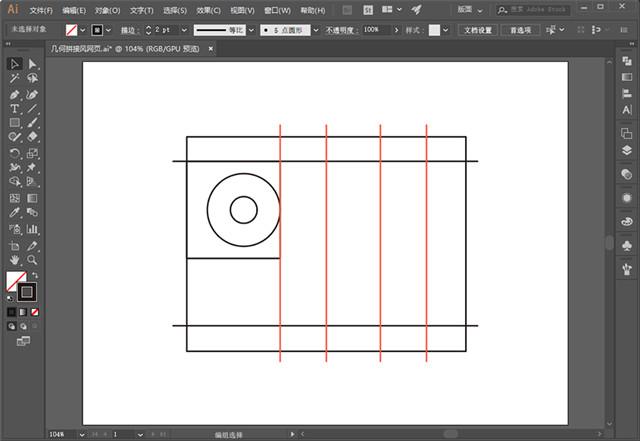Activate the Zoom magnifier tool
640x441 pixels.
pyautogui.click(x=33, y=259)
